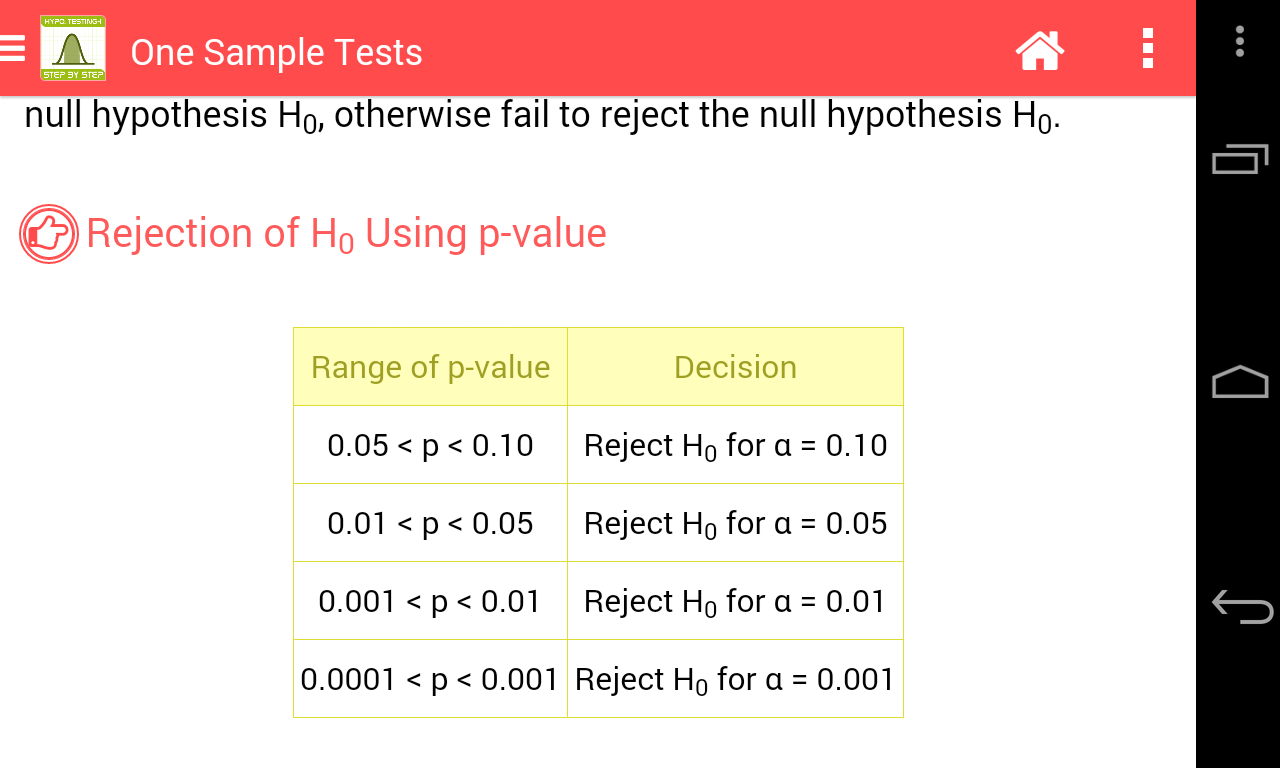Tap Reject H0 for α = 0.001 cell

point(735,679)
